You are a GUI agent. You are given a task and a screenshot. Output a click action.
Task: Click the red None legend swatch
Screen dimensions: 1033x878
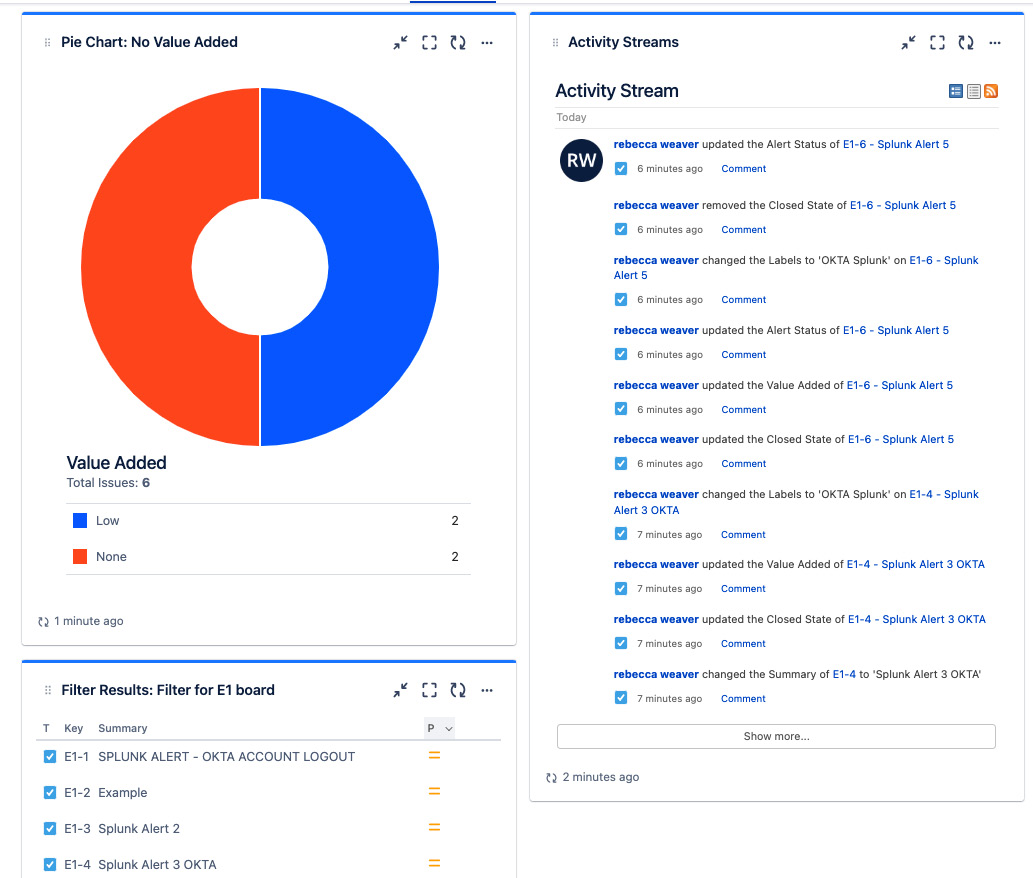pos(80,557)
